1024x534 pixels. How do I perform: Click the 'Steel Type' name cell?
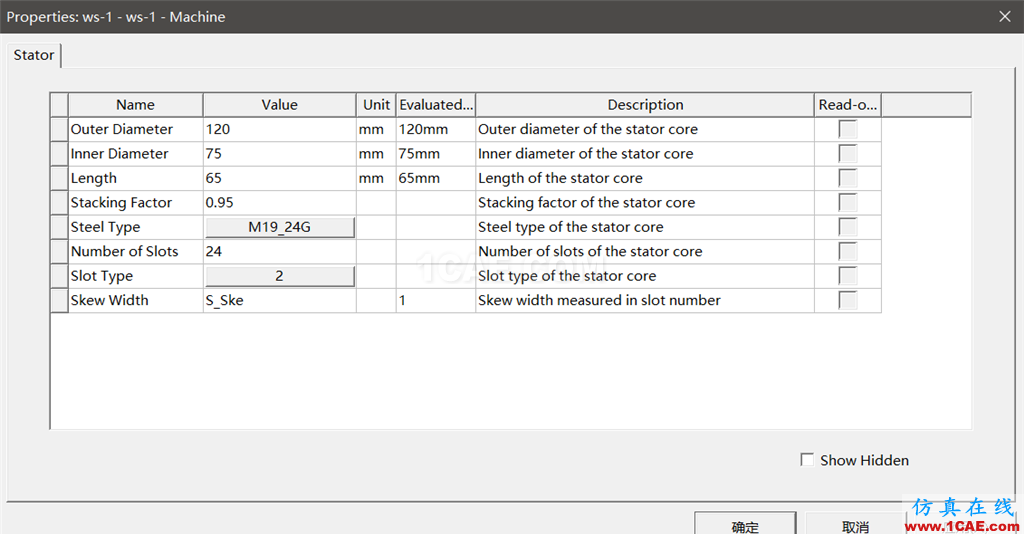[136, 227]
